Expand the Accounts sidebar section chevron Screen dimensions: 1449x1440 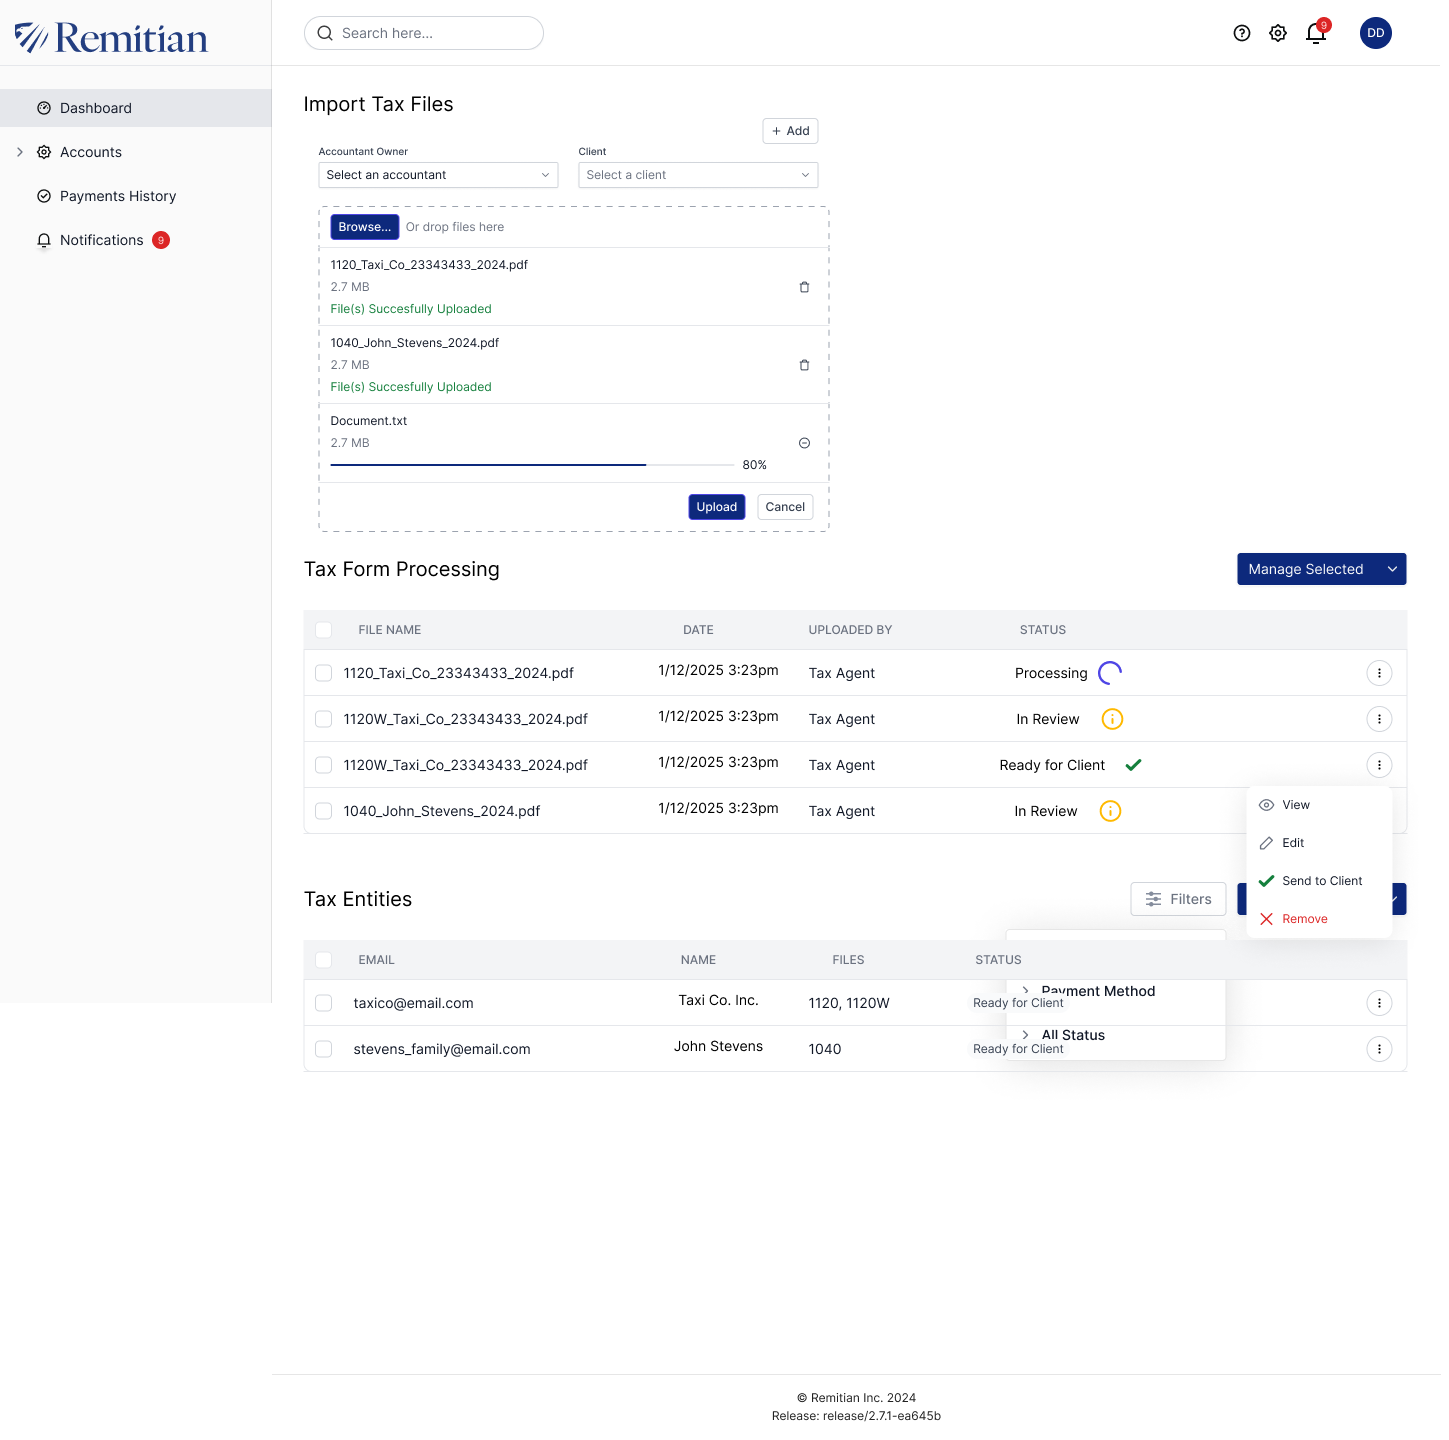(20, 152)
